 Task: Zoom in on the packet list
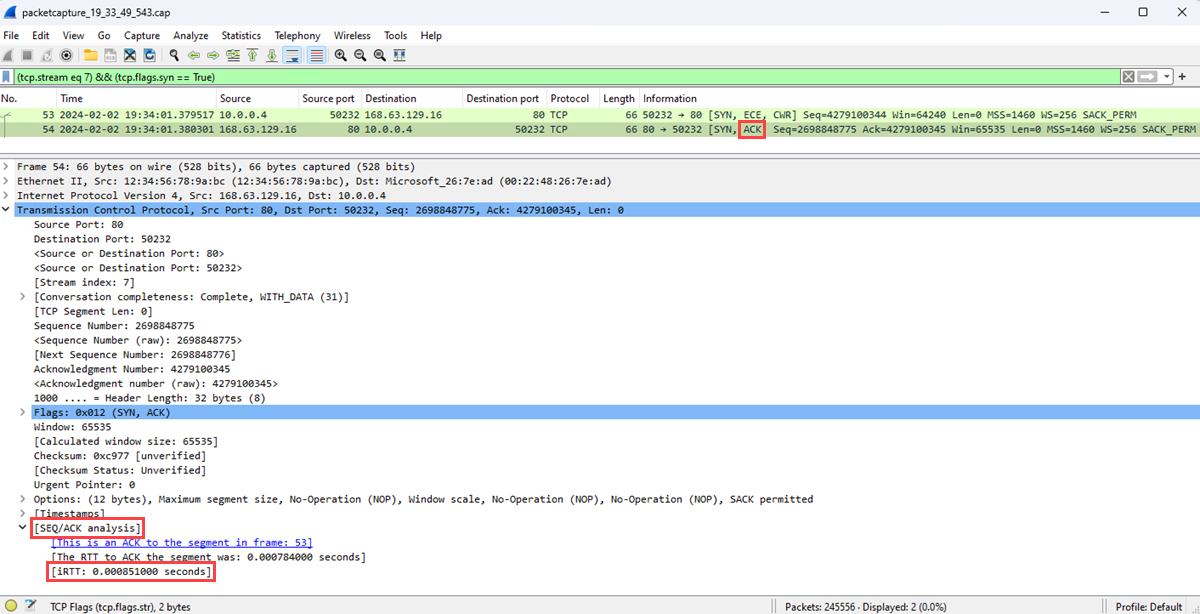click(x=341, y=55)
